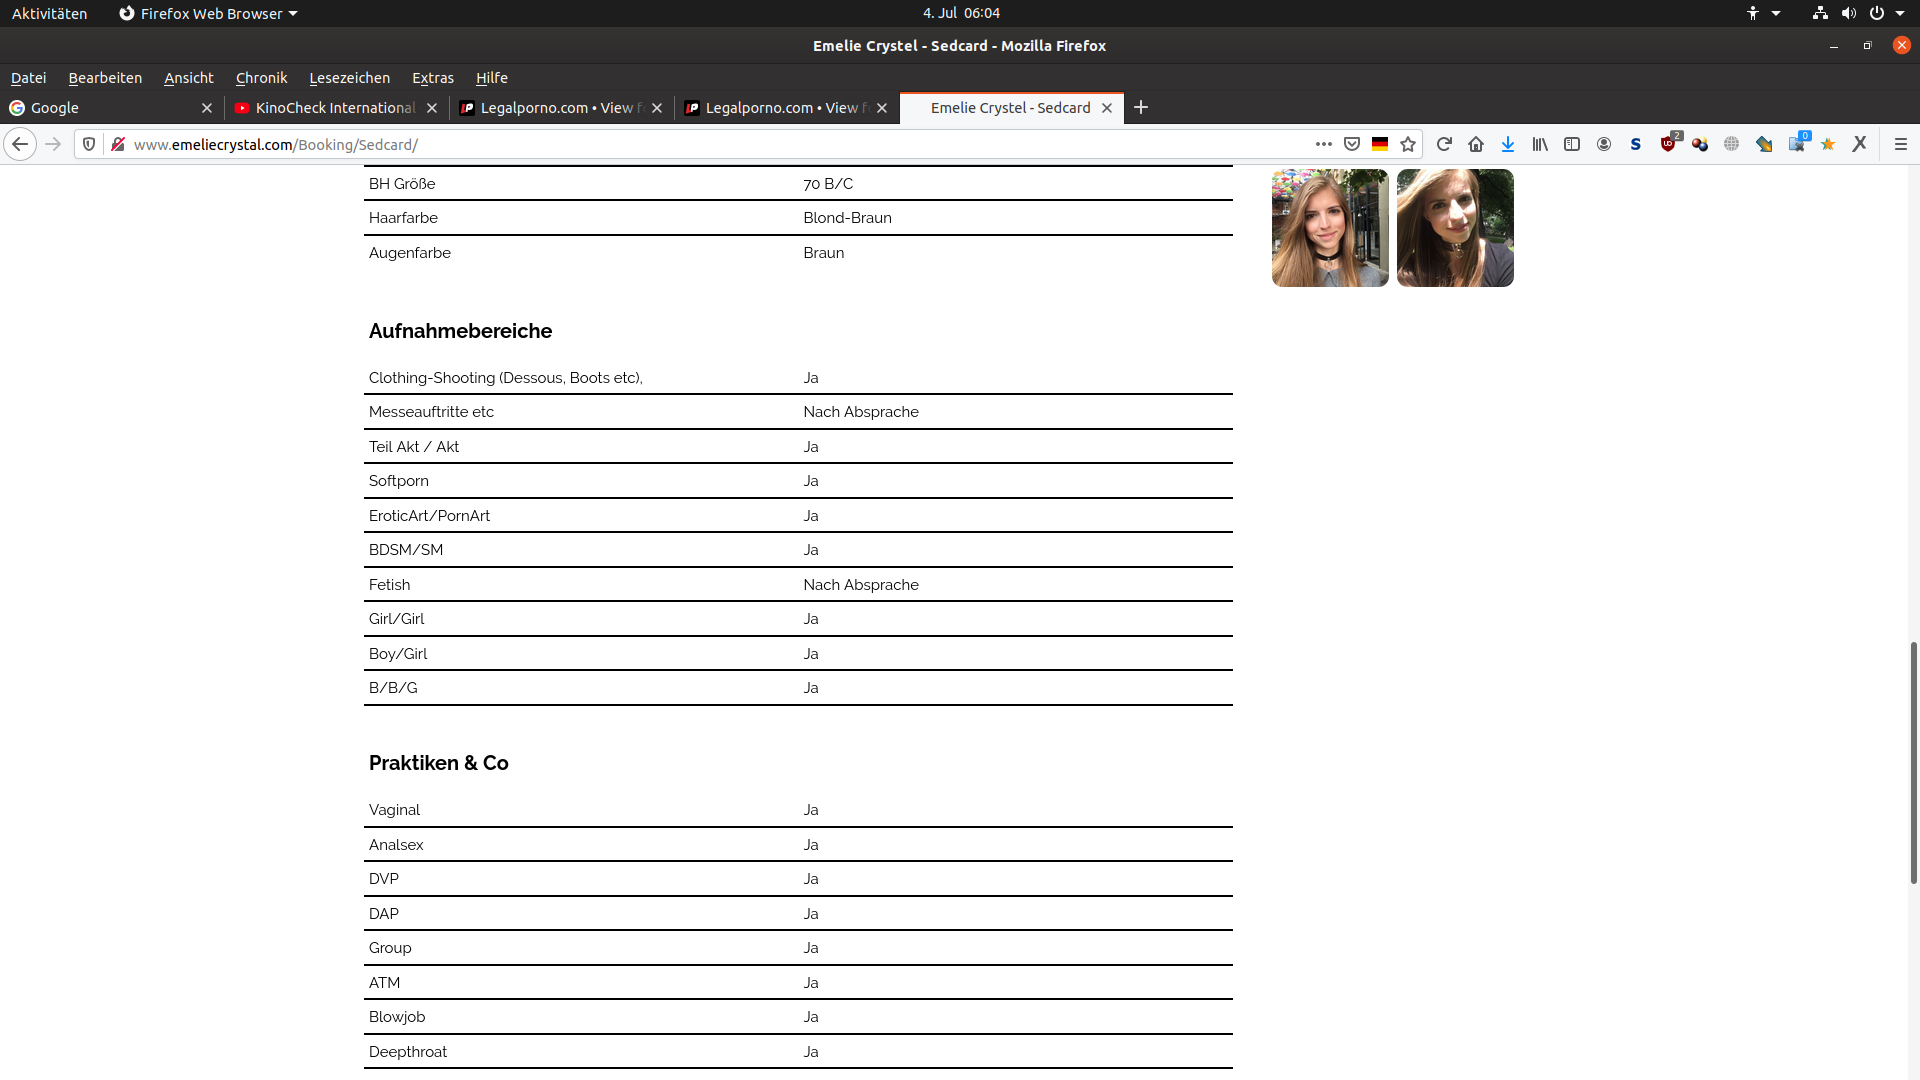Toggle tracking protection shield icon
This screenshot has height=1080, width=1920.
89,144
